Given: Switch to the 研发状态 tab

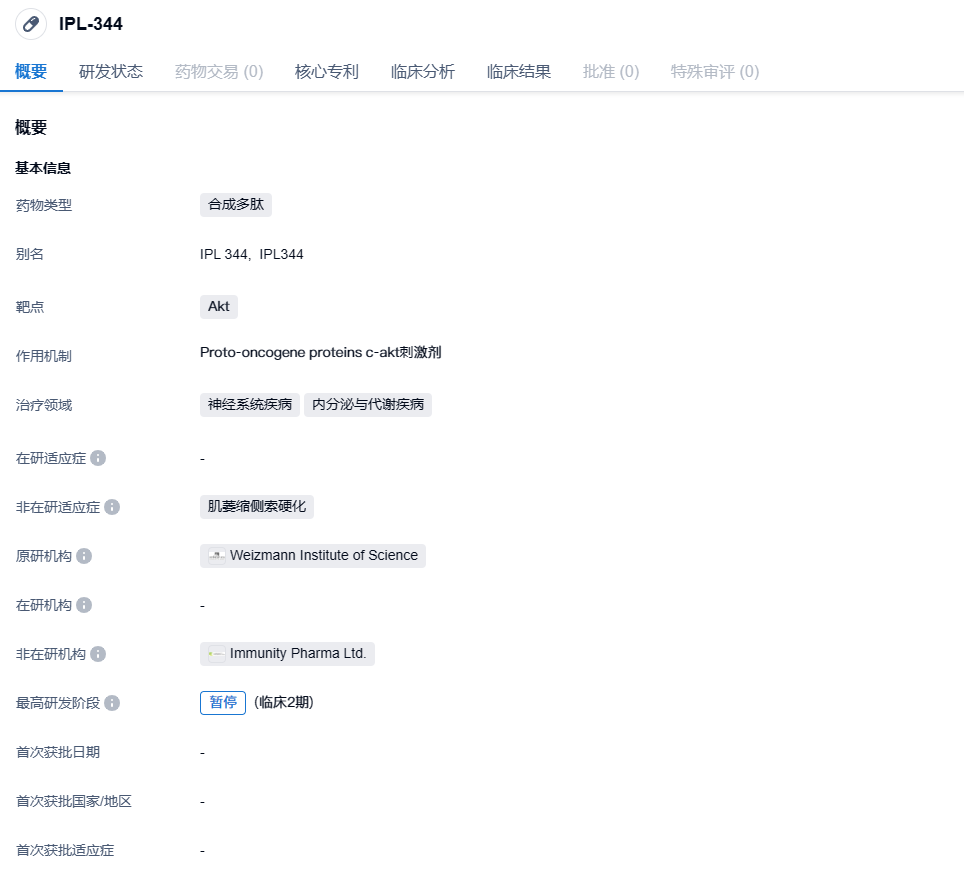Looking at the screenshot, I should click(x=111, y=72).
